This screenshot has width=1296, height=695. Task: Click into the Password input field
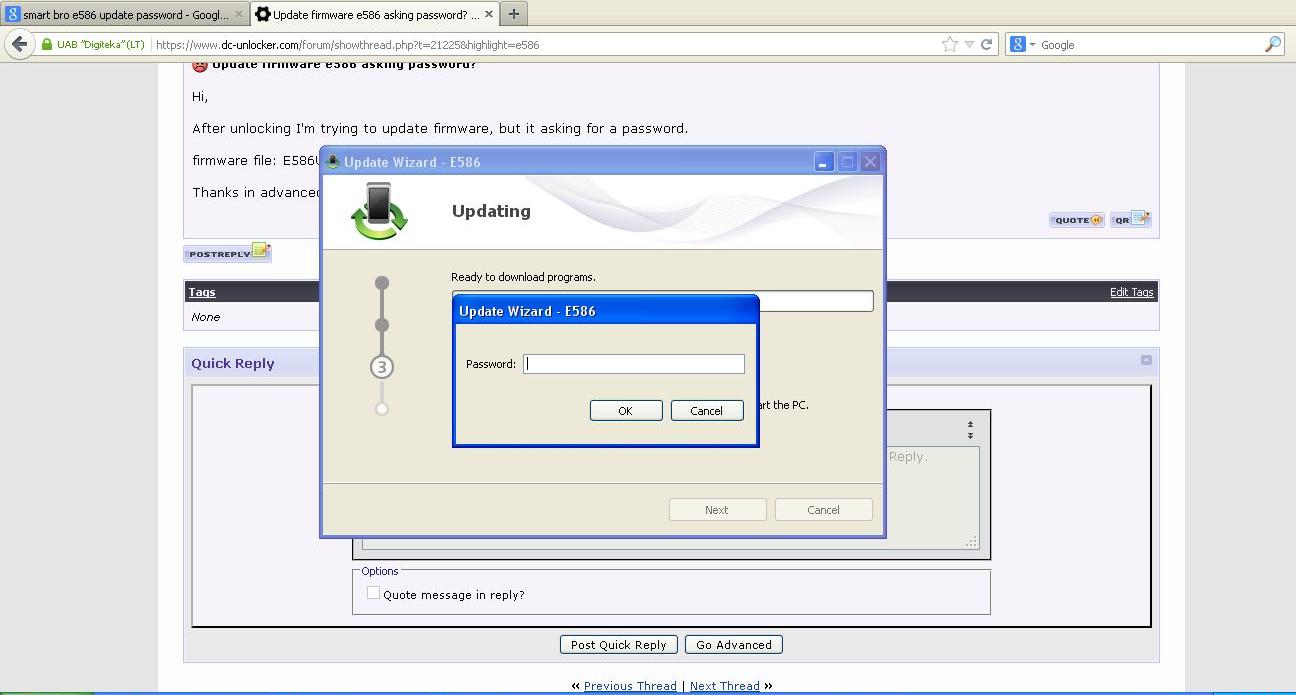[x=634, y=364]
